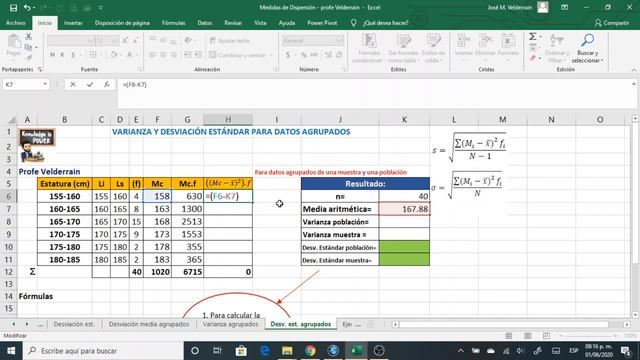
Task: Click column K header
Action: pos(404,120)
